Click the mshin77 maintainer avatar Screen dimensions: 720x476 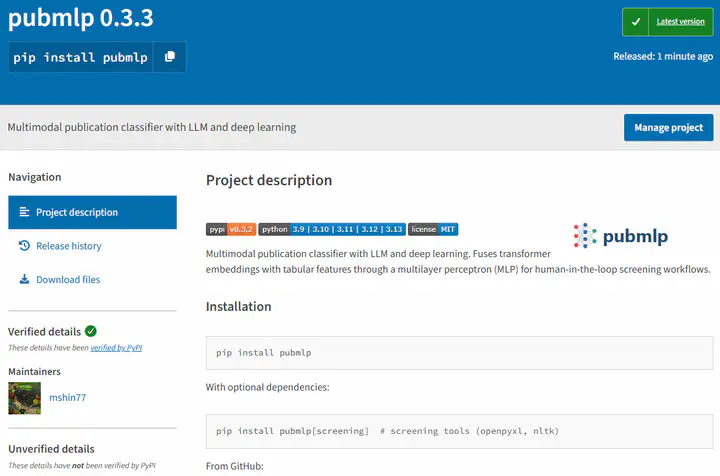[24, 398]
